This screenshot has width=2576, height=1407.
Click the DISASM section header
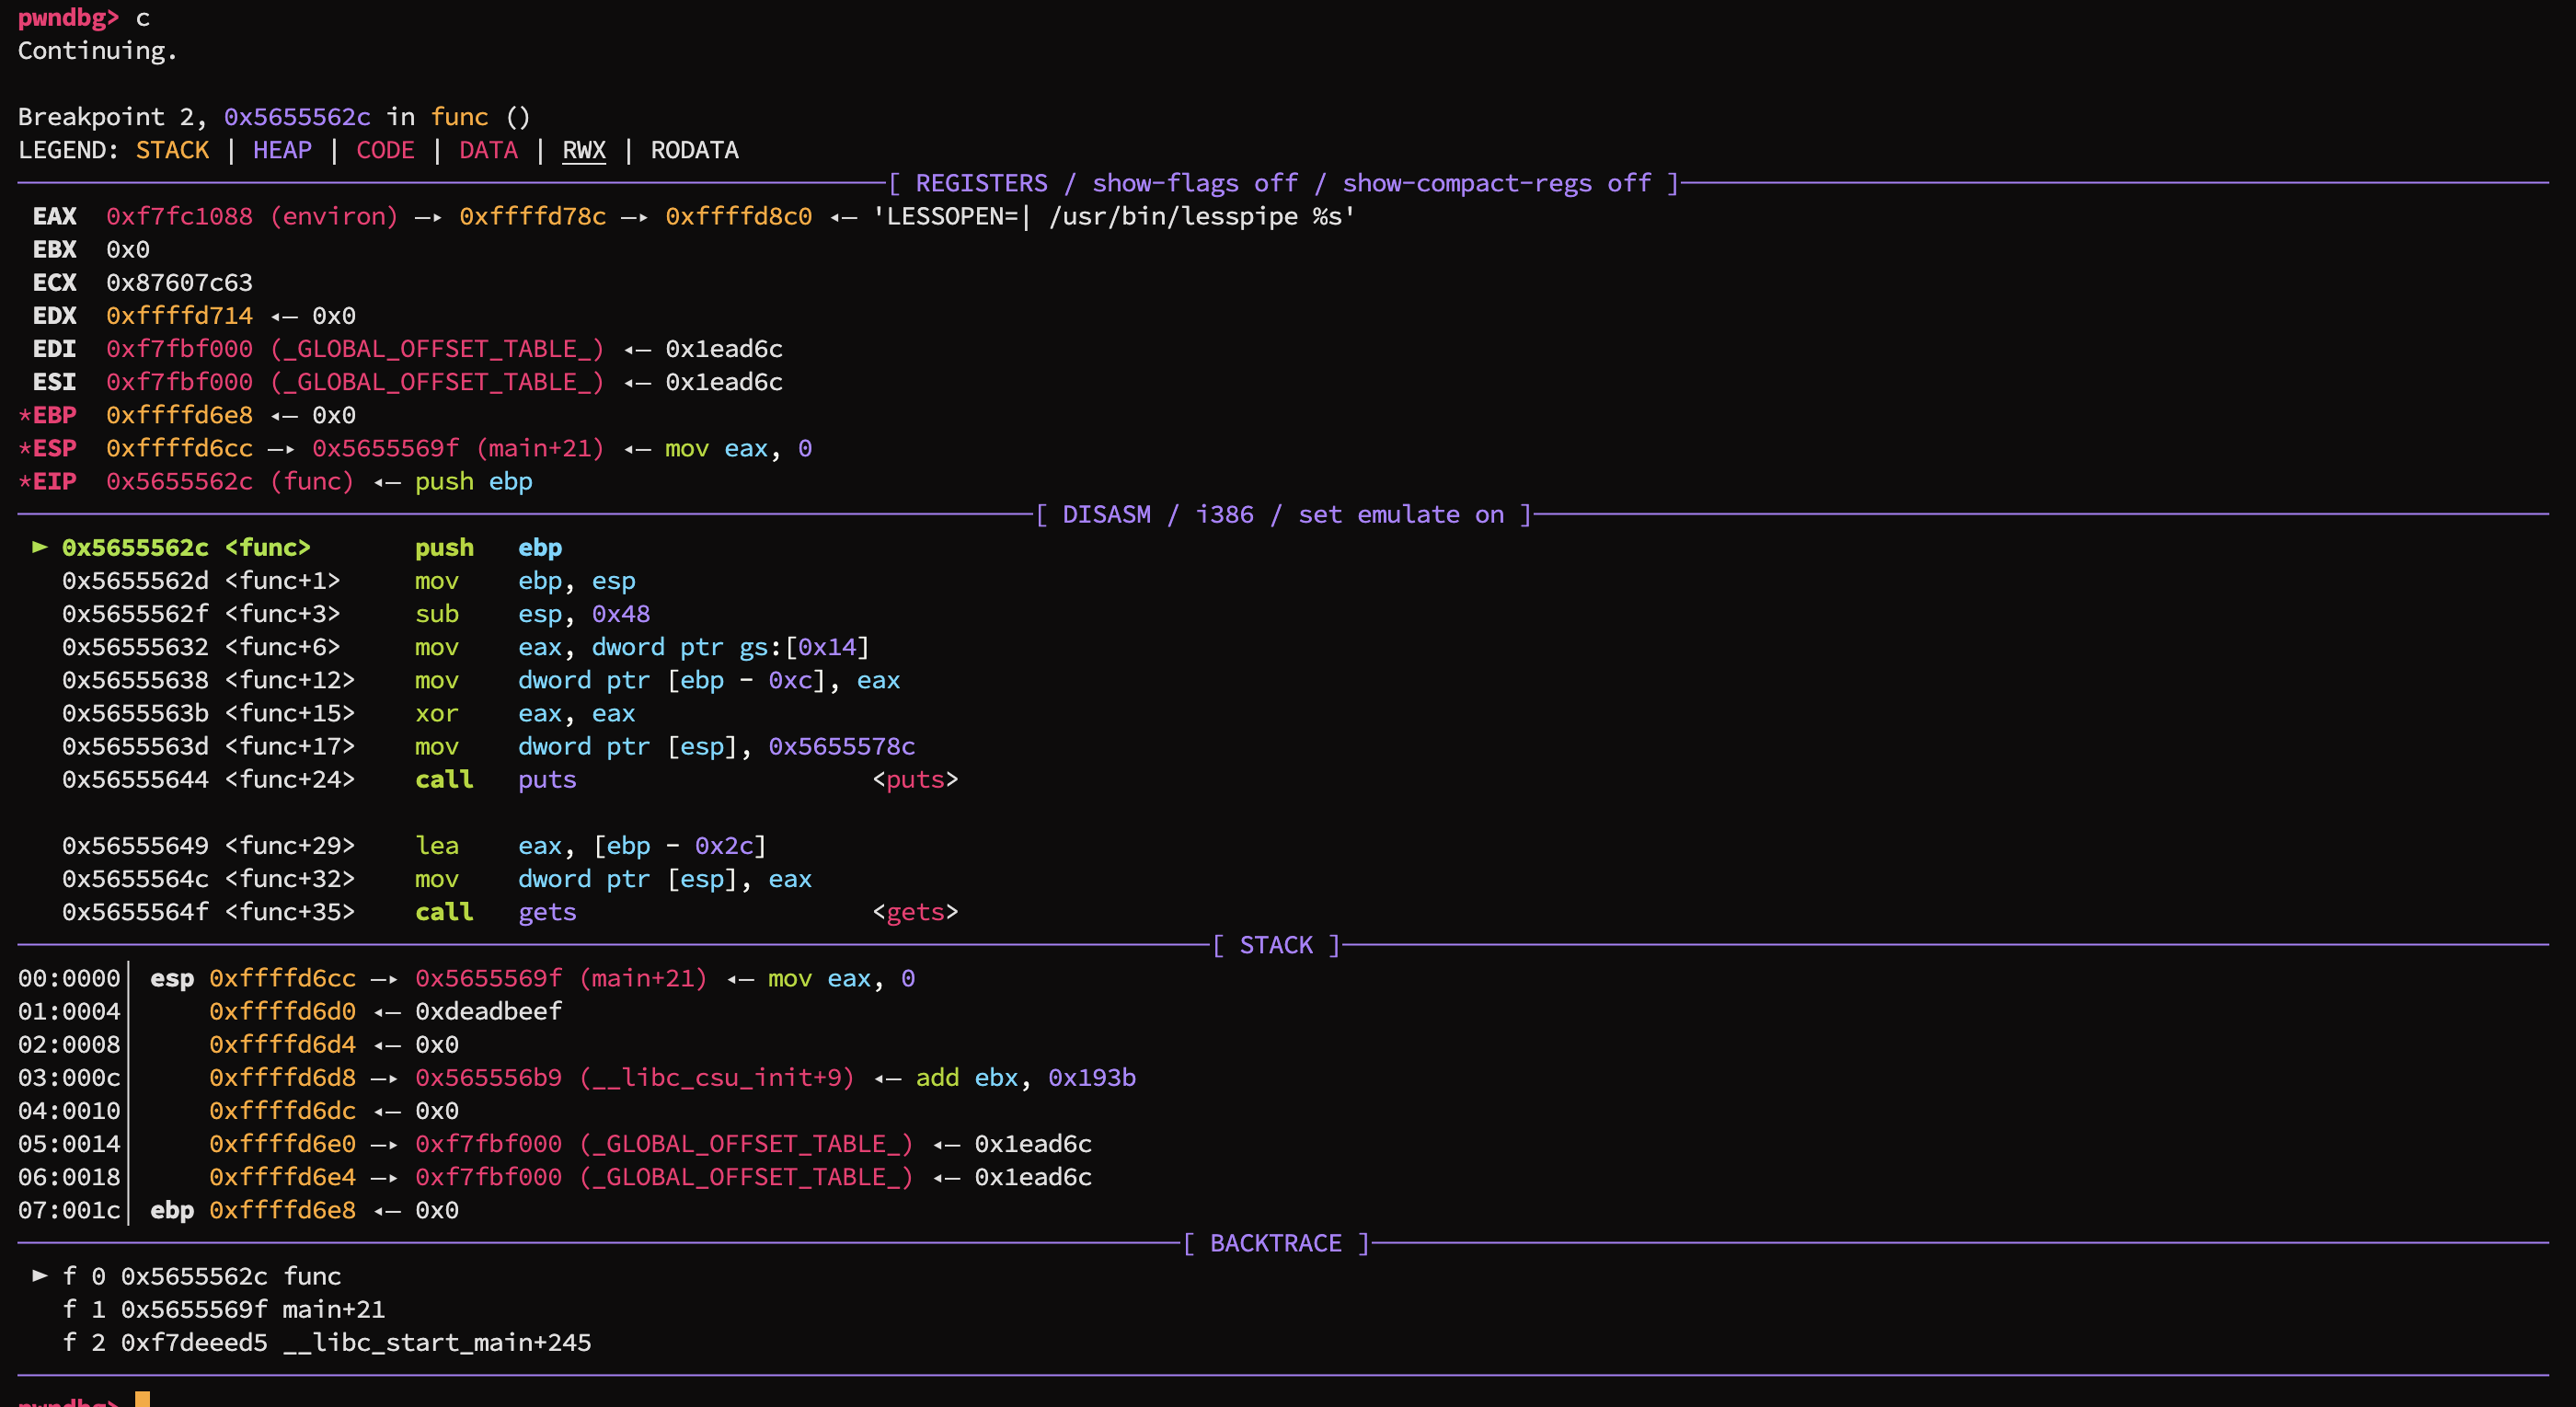click(x=1283, y=514)
